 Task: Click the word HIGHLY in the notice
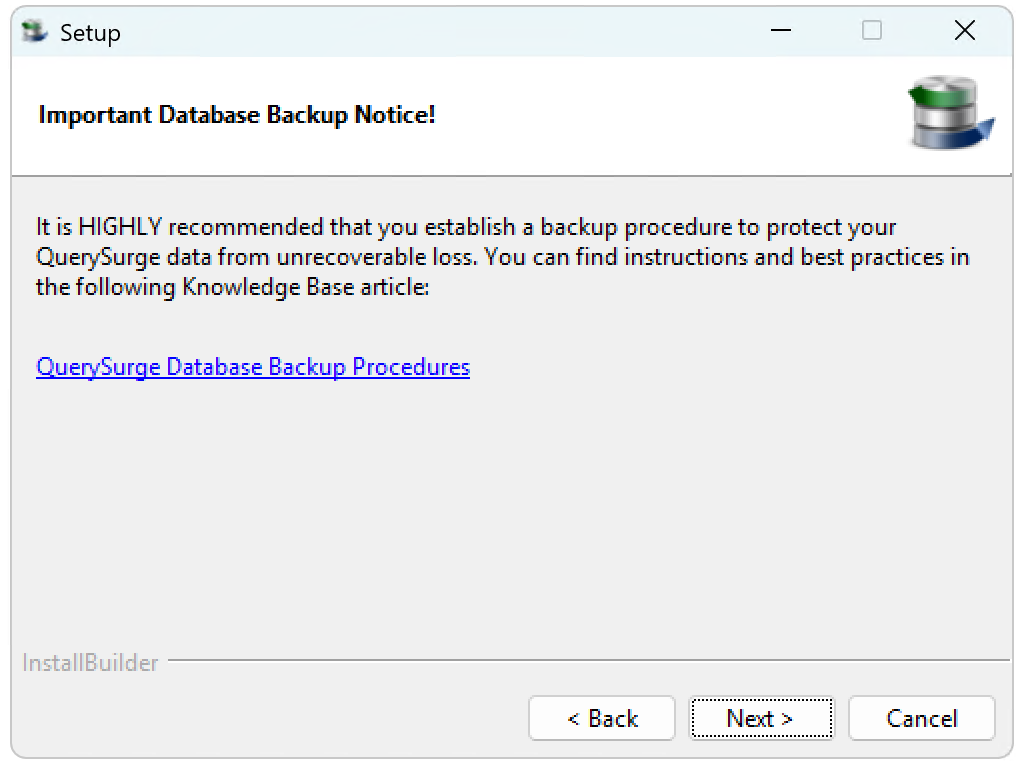coord(120,227)
